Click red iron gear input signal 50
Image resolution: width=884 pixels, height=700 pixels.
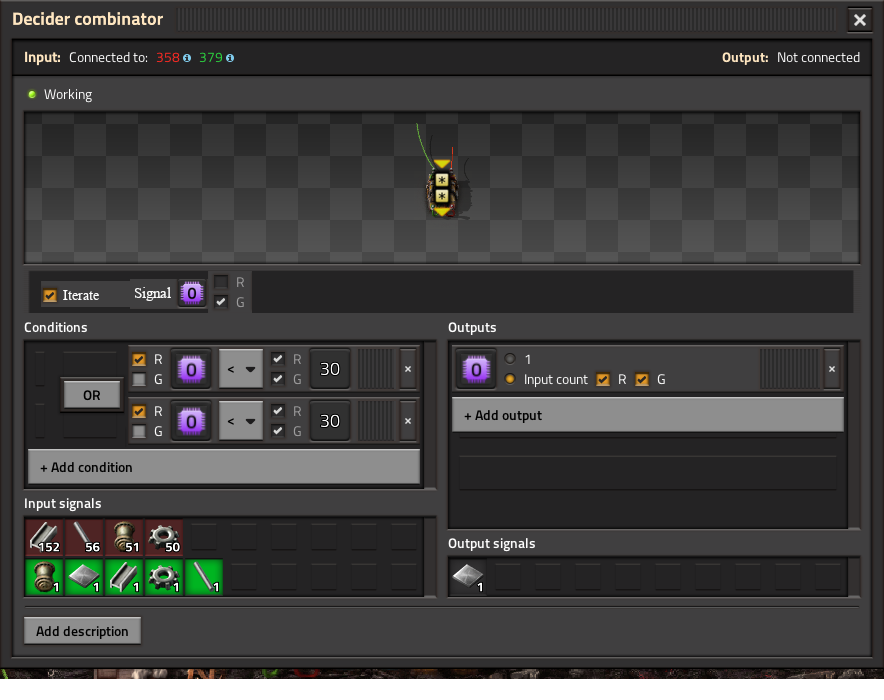(x=164, y=538)
